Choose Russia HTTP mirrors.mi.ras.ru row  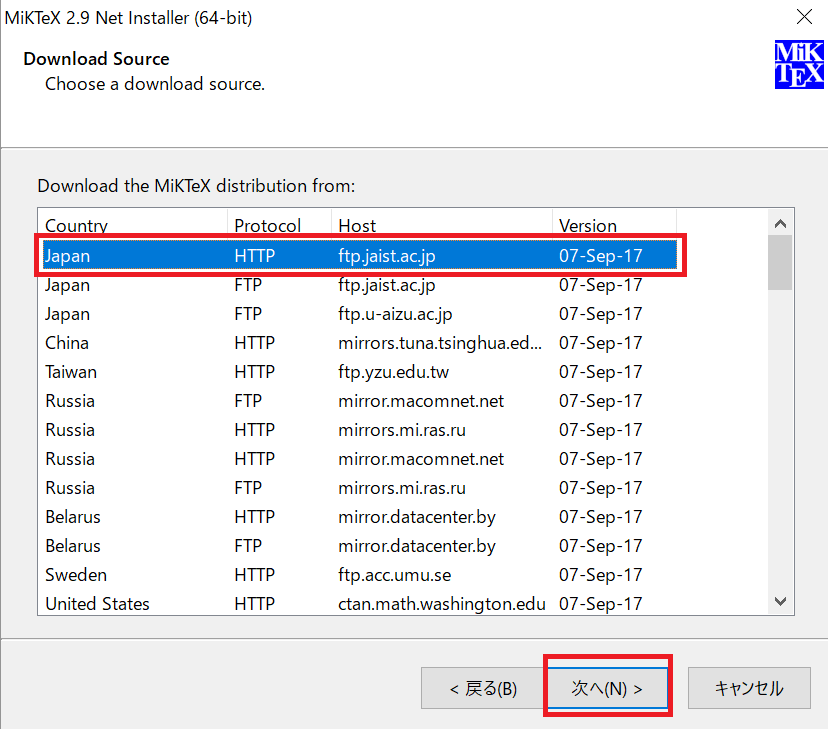coord(360,430)
